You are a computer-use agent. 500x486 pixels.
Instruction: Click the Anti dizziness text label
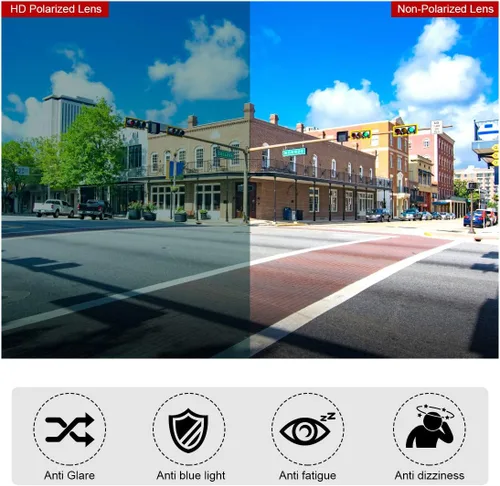coord(429,475)
